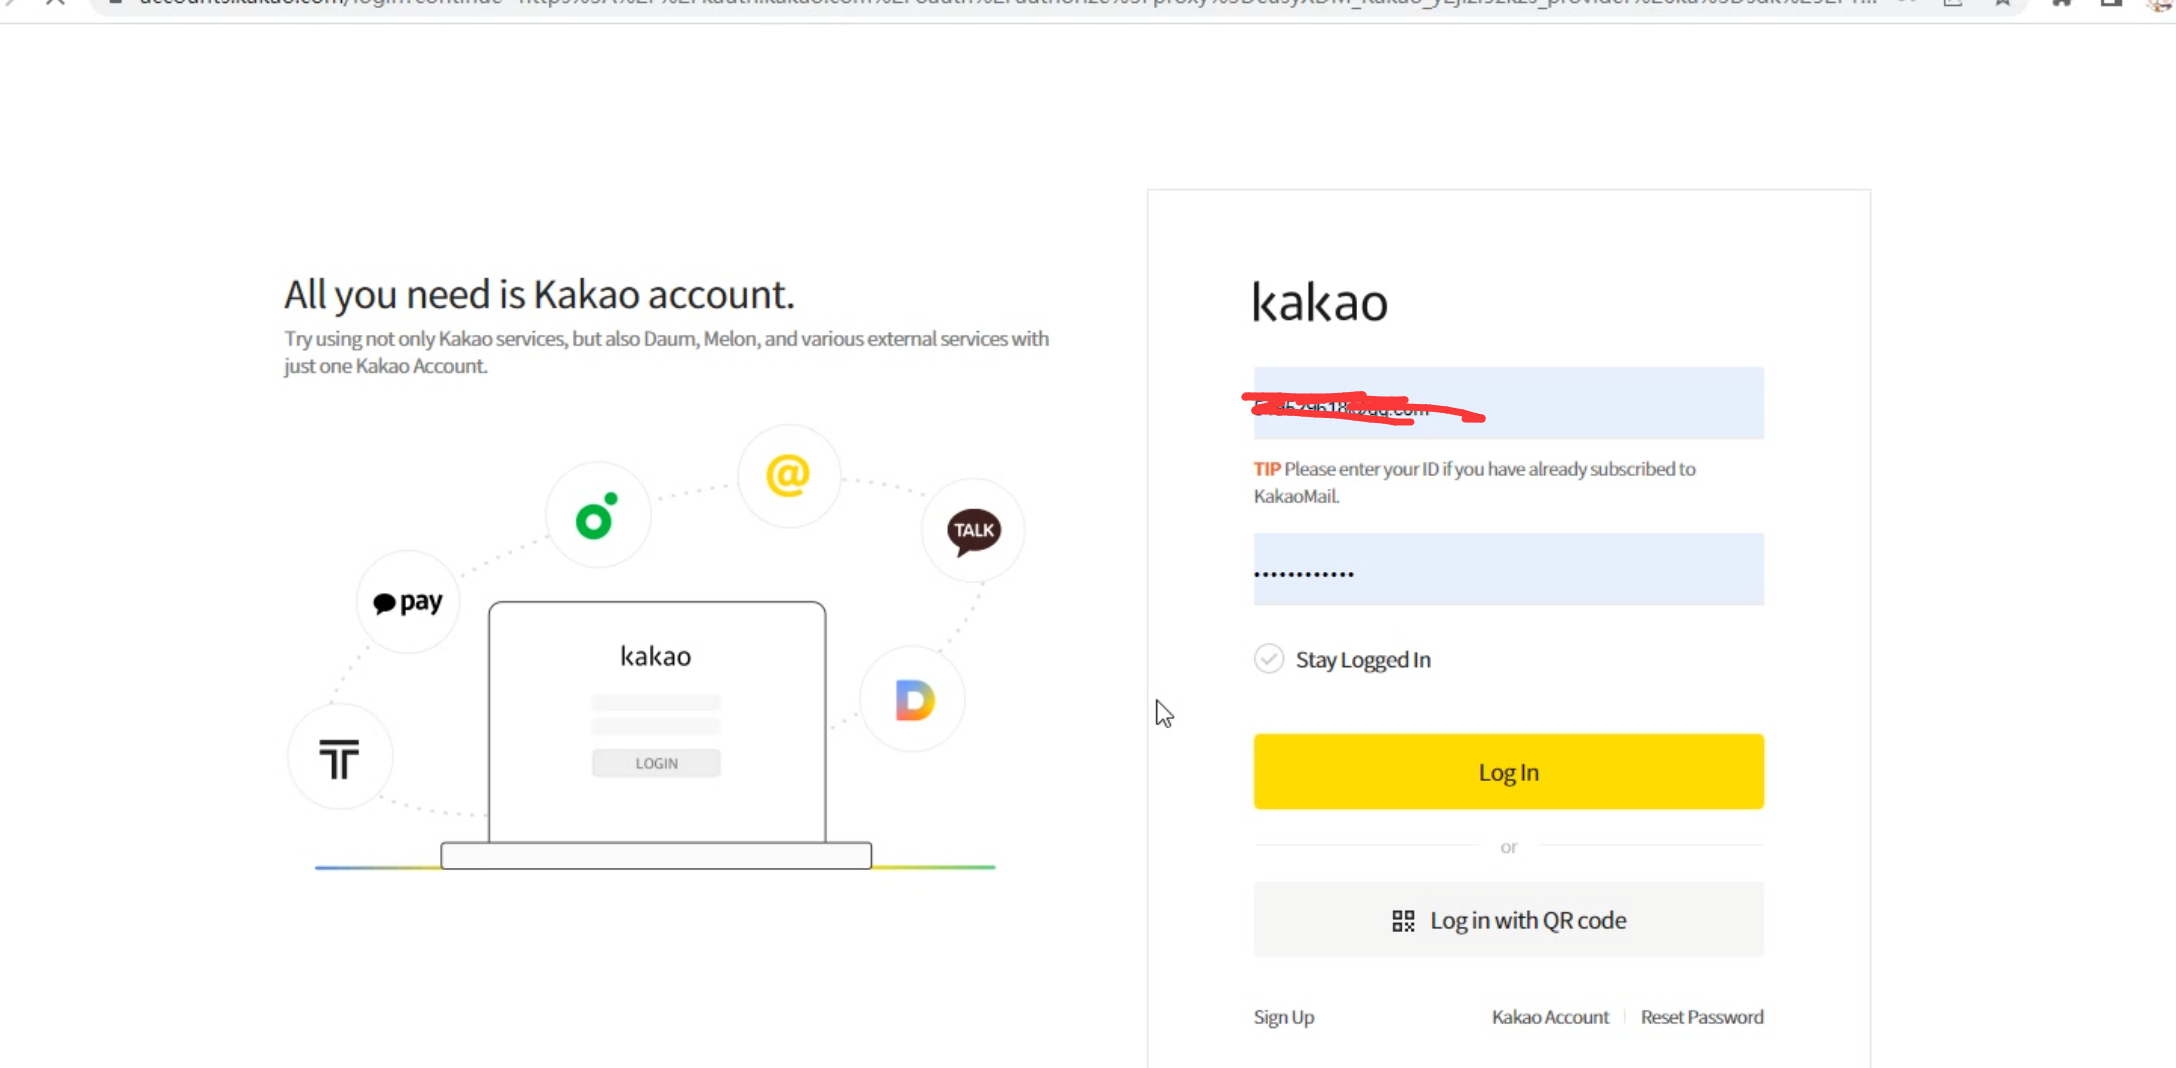Click the QR code icon
Viewport: 2176px width, 1068px height.
click(1403, 921)
